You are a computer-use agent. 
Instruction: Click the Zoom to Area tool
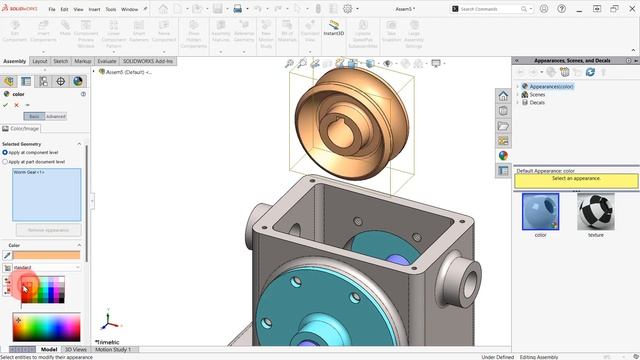tap(302, 63)
